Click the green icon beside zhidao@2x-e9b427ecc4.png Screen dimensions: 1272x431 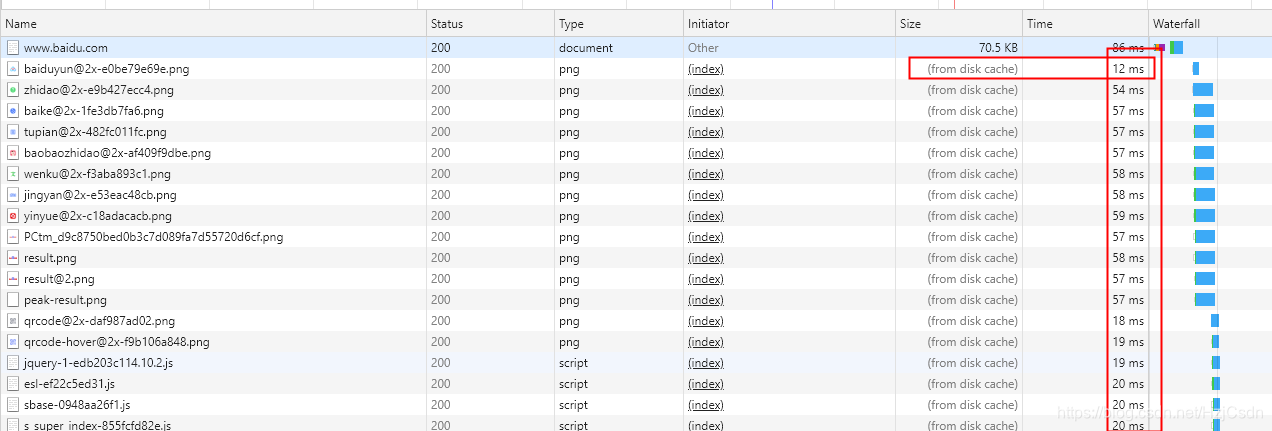pyautogui.click(x=13, y=90)
